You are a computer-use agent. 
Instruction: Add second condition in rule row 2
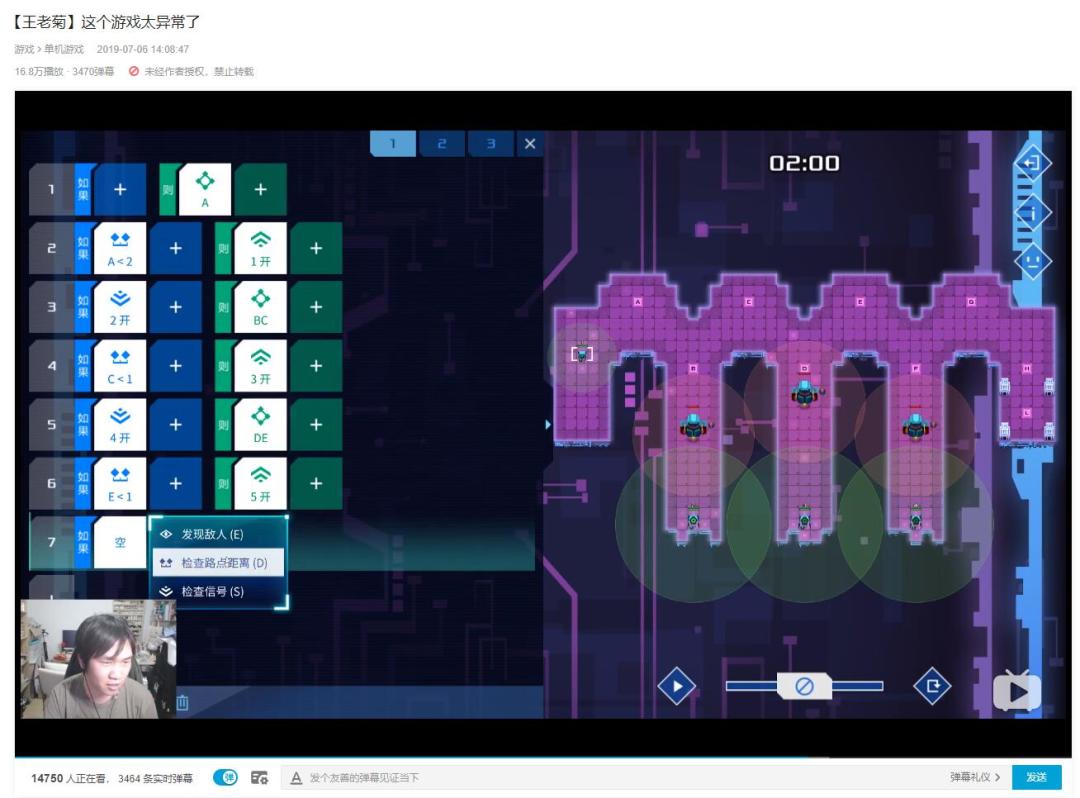tap(176, 248)
